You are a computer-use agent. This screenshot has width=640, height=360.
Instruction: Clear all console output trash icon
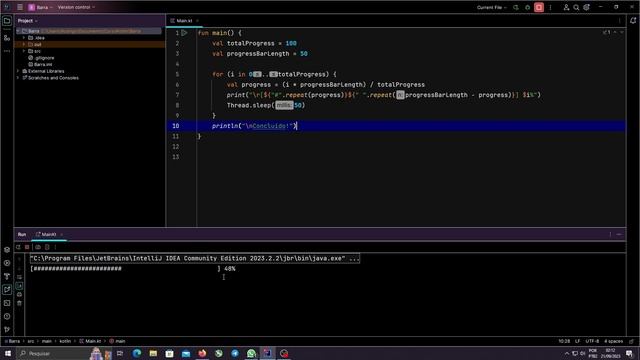point(19,303)
